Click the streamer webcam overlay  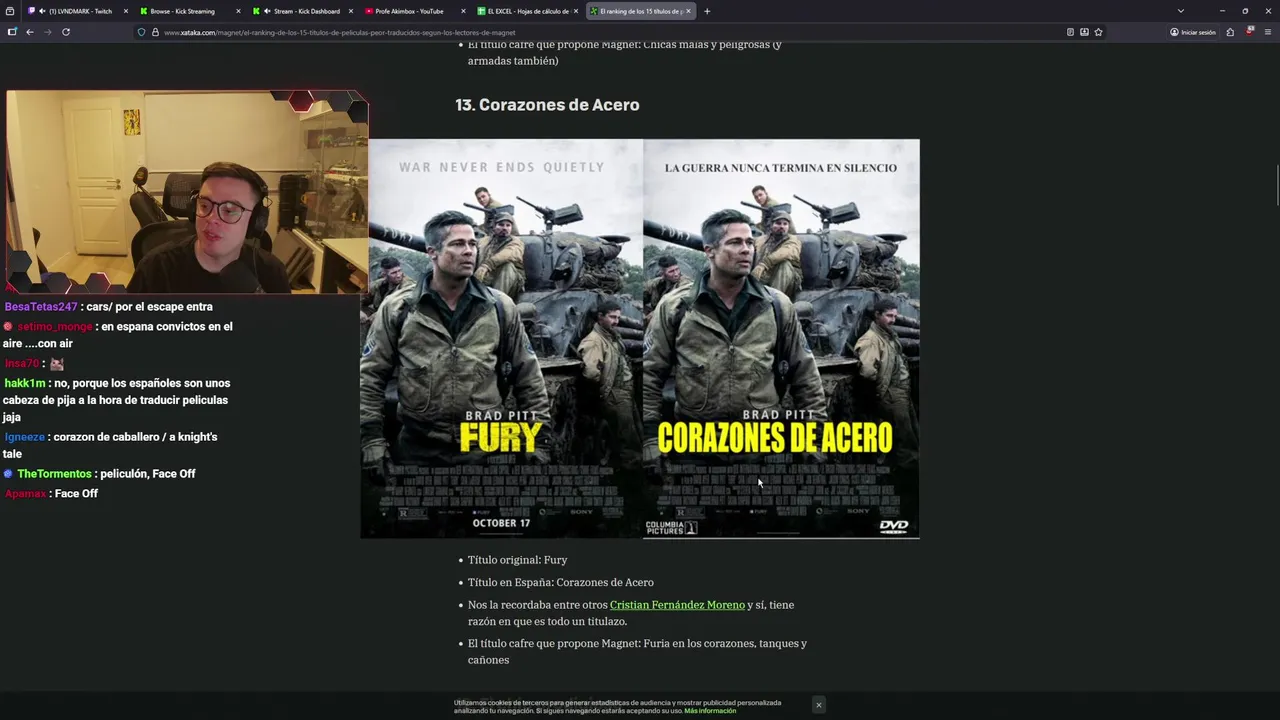pos(187,192)
